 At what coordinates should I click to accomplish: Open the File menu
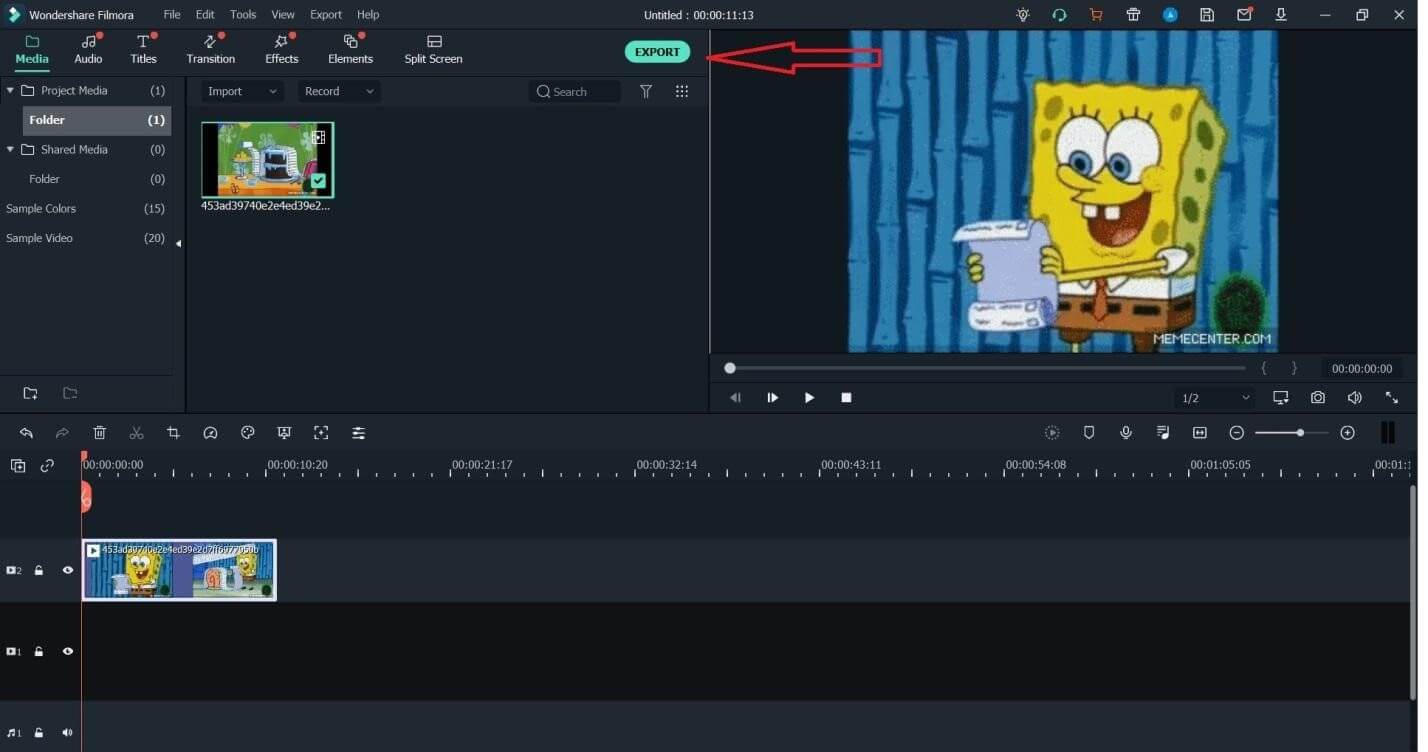coord(172,15)
